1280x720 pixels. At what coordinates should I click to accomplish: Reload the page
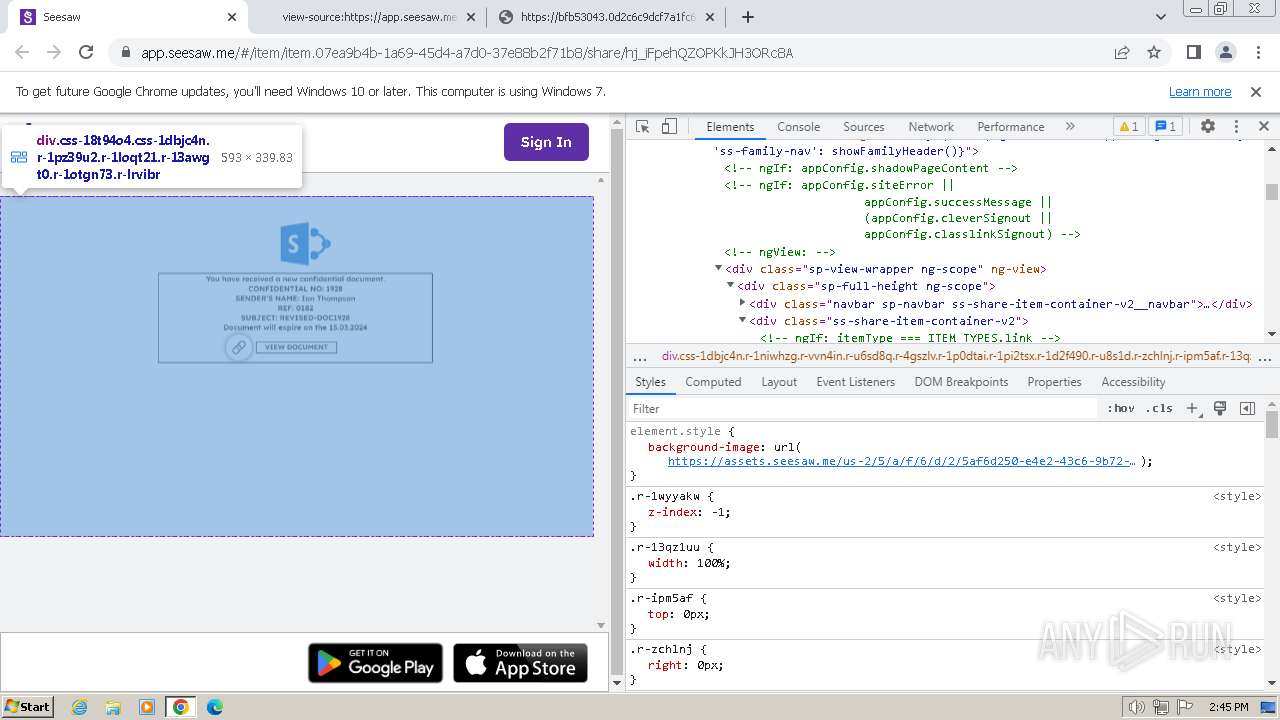pos(86,53)
